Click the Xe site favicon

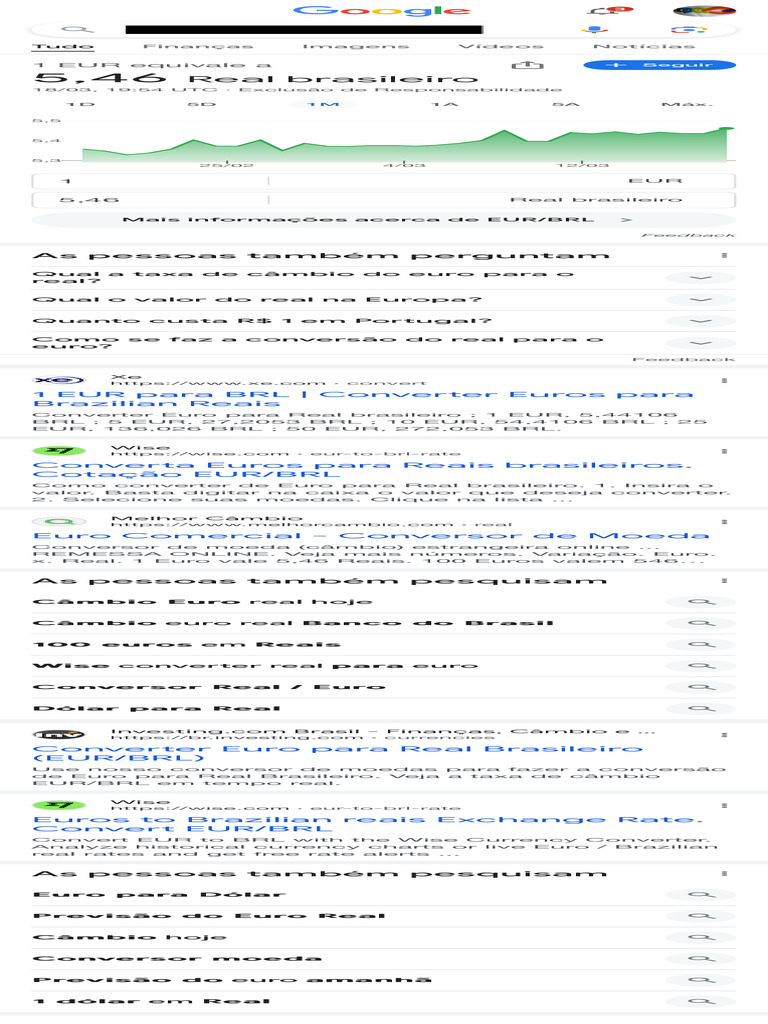click(59, 380)
